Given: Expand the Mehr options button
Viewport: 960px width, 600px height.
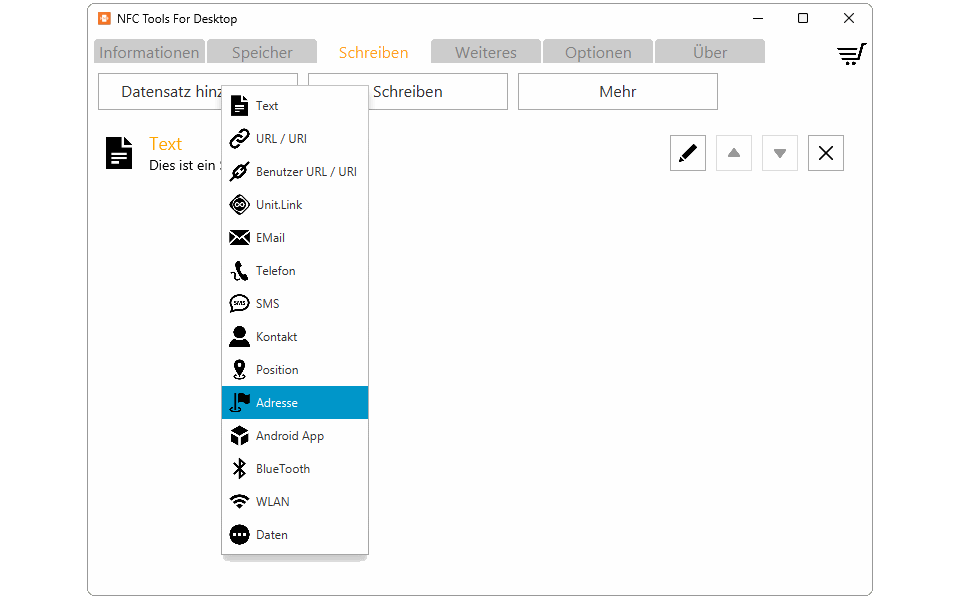Looking at the screenshot, I should pyautogui.click(x=617, y=92).
